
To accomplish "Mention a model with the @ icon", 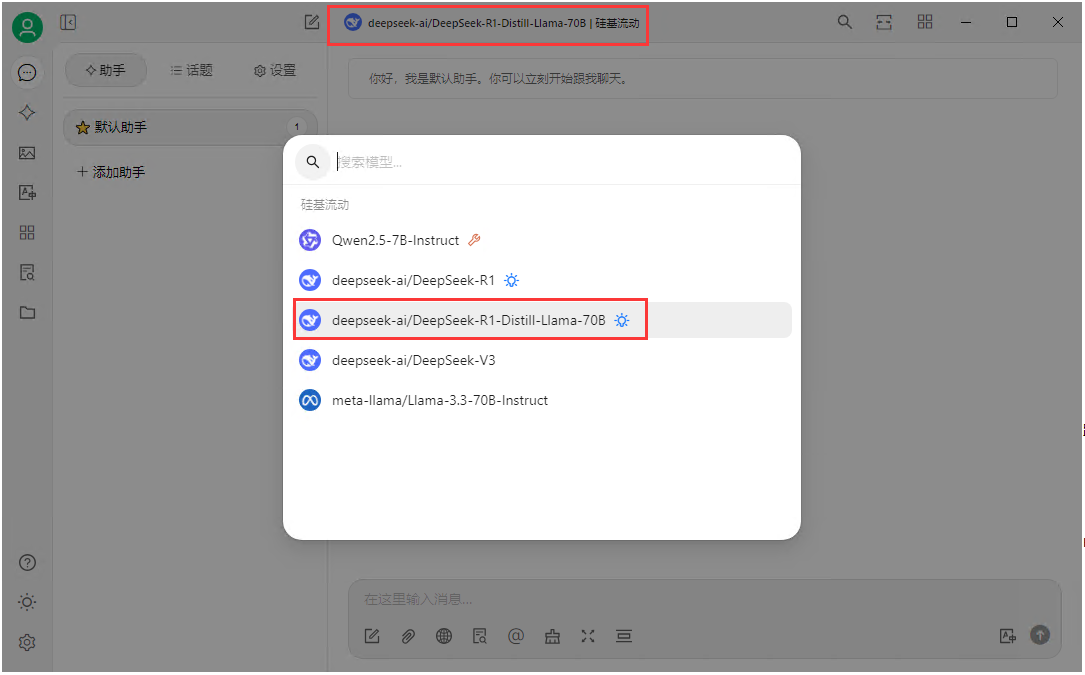I will pyautogui.click(x=516, y=636).
